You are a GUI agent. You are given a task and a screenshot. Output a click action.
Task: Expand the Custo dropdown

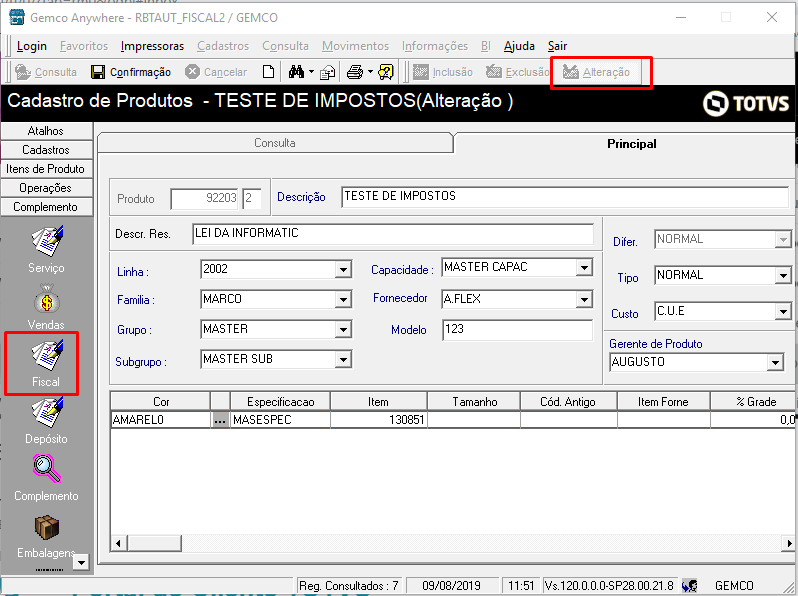783,311
